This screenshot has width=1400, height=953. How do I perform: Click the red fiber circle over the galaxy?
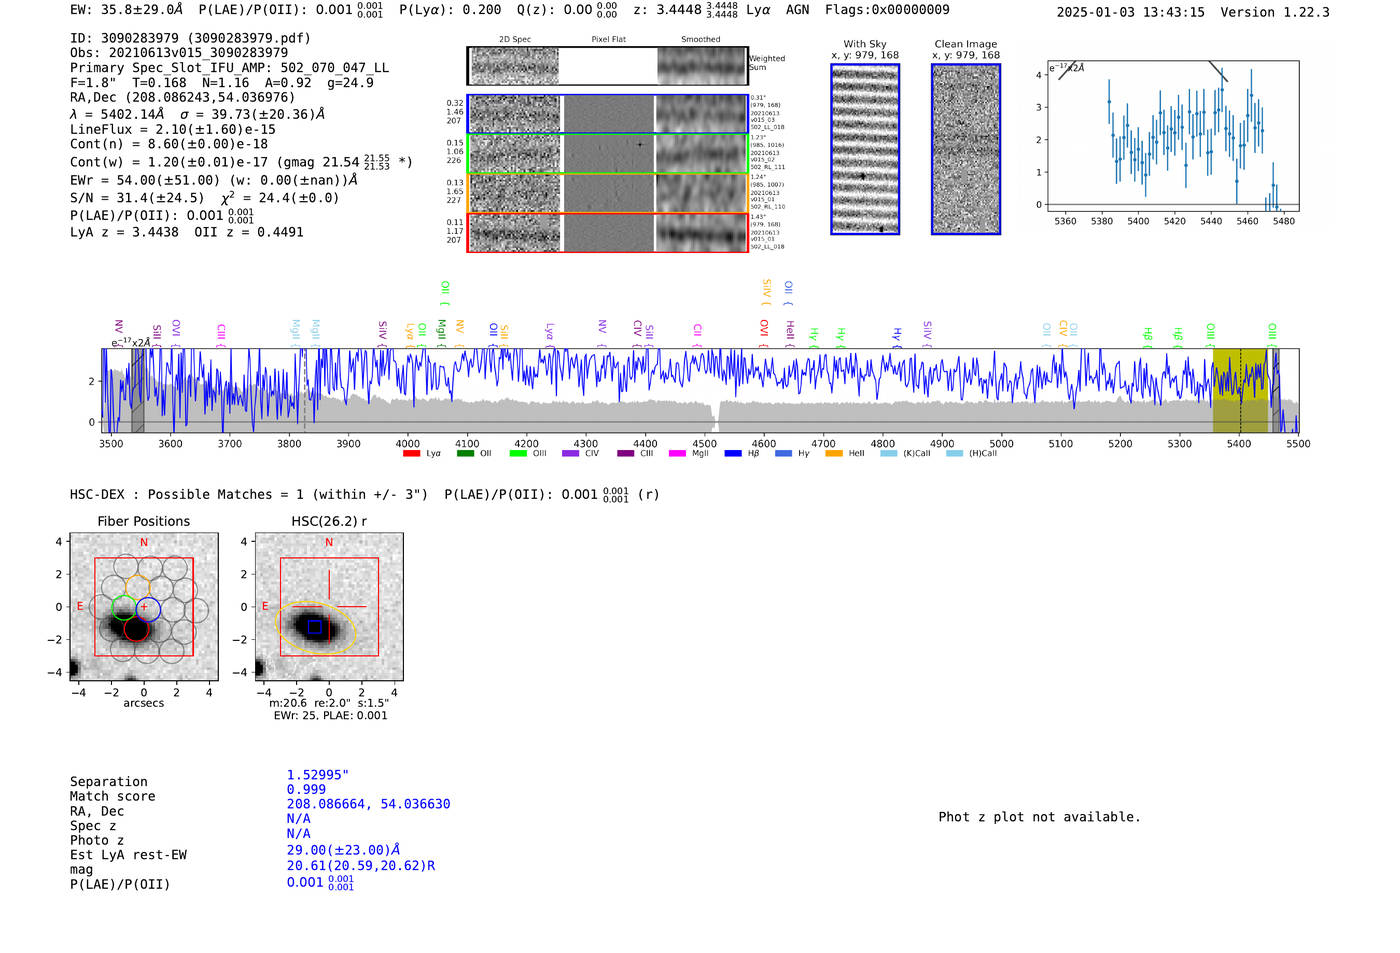coord(136,629)
